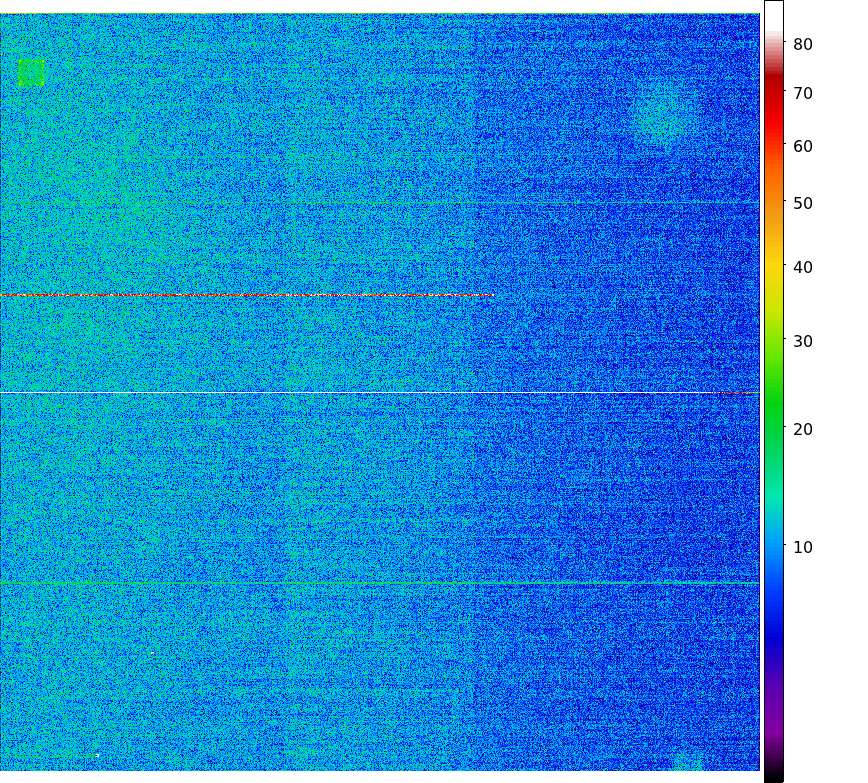The image size is (868, 783).
Task: Click the 50 tick label on colorbar
Action: 802,203
